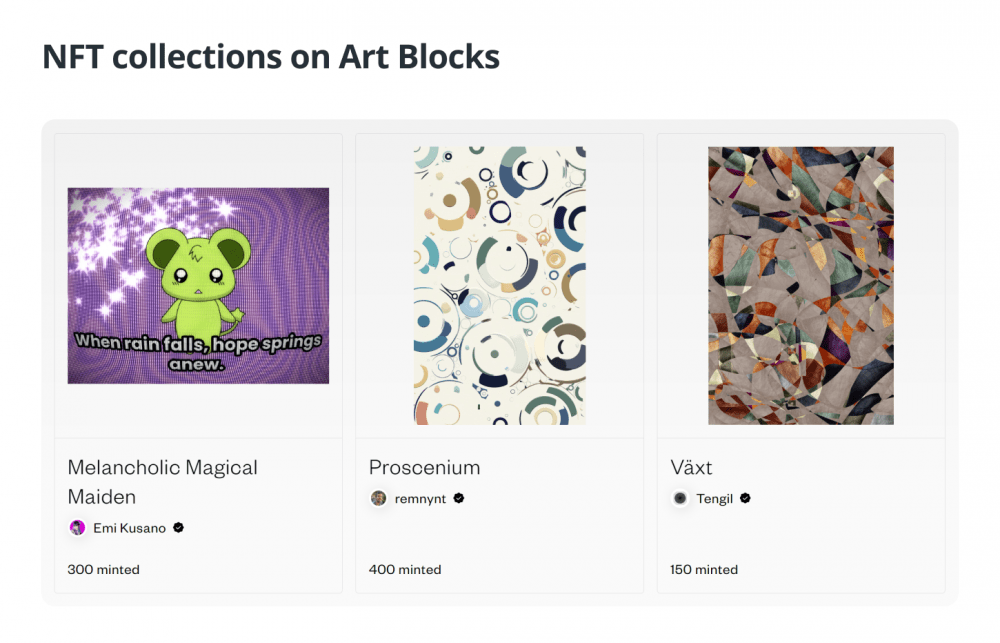Open the Växt collection title
This screenshot has height=643, width=1000.
coord(691,468)
